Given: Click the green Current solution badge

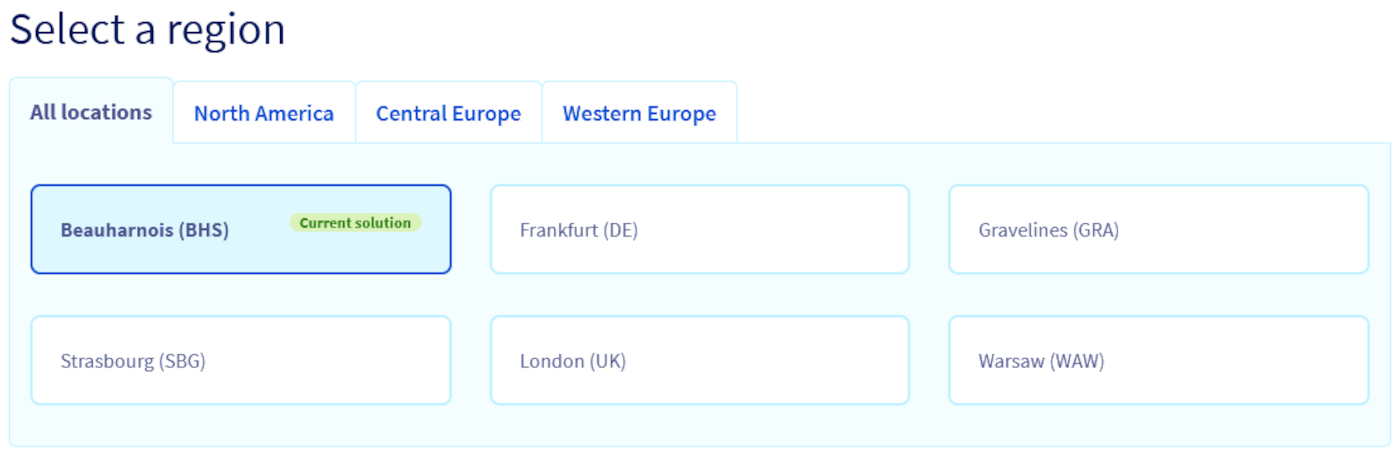Looking at the screenshot, I should coord(355,223).
